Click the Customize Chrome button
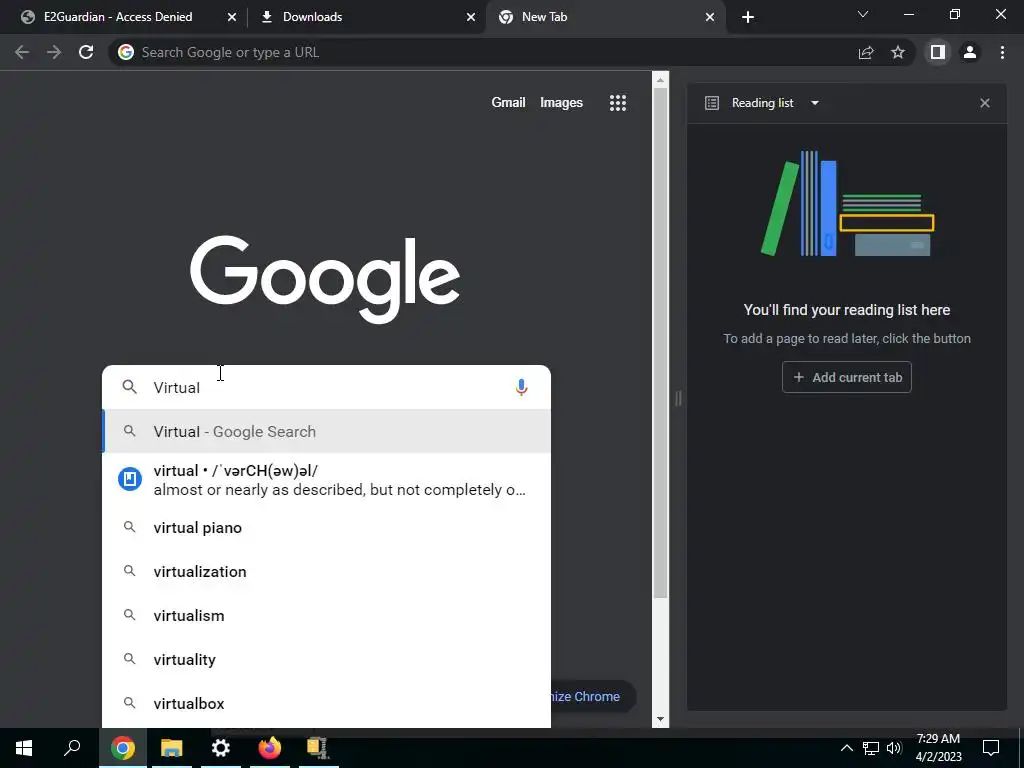 click(593, 696)
